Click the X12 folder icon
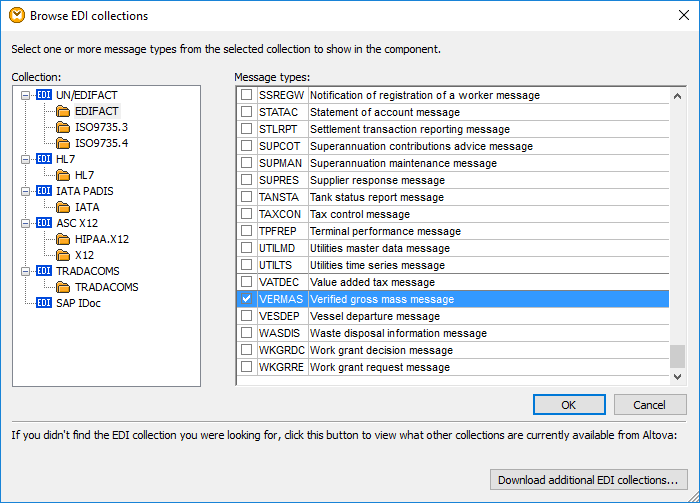 (63, 255)
